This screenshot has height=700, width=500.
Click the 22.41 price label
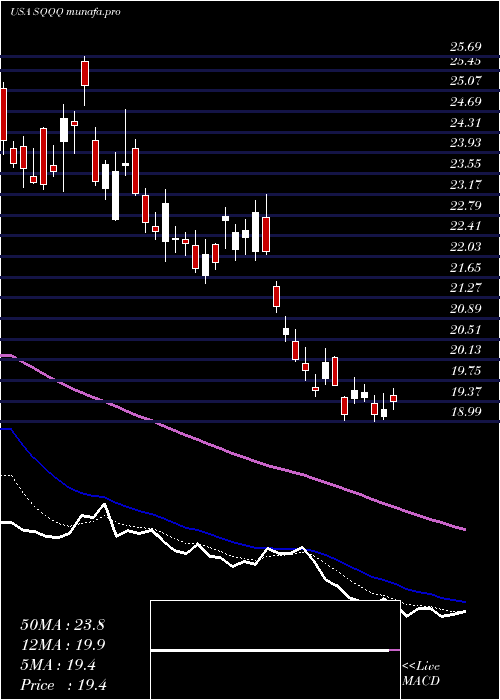click(x=465, y=226)
